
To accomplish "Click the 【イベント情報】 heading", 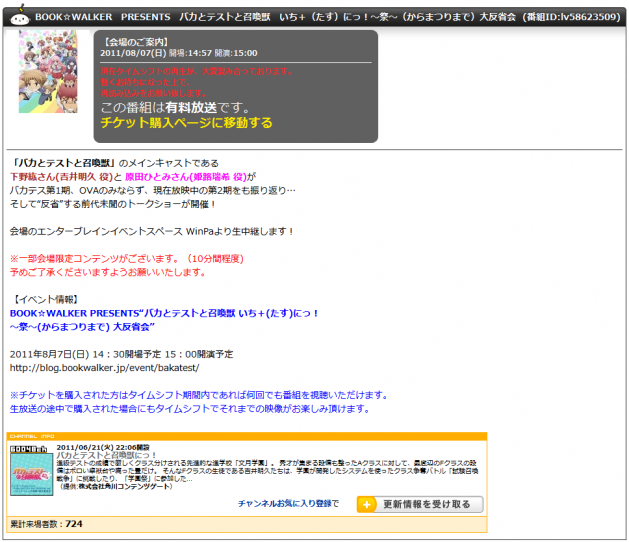I will tap(45, 300).
